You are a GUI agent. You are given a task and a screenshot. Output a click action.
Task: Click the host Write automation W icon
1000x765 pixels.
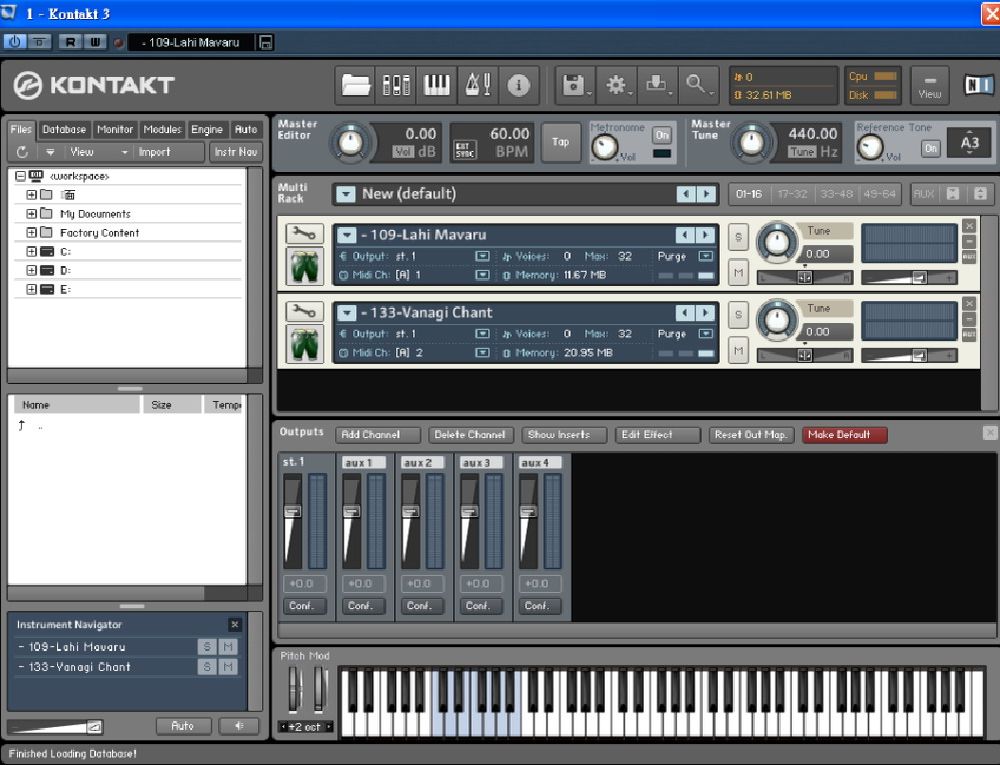[94, 42]
